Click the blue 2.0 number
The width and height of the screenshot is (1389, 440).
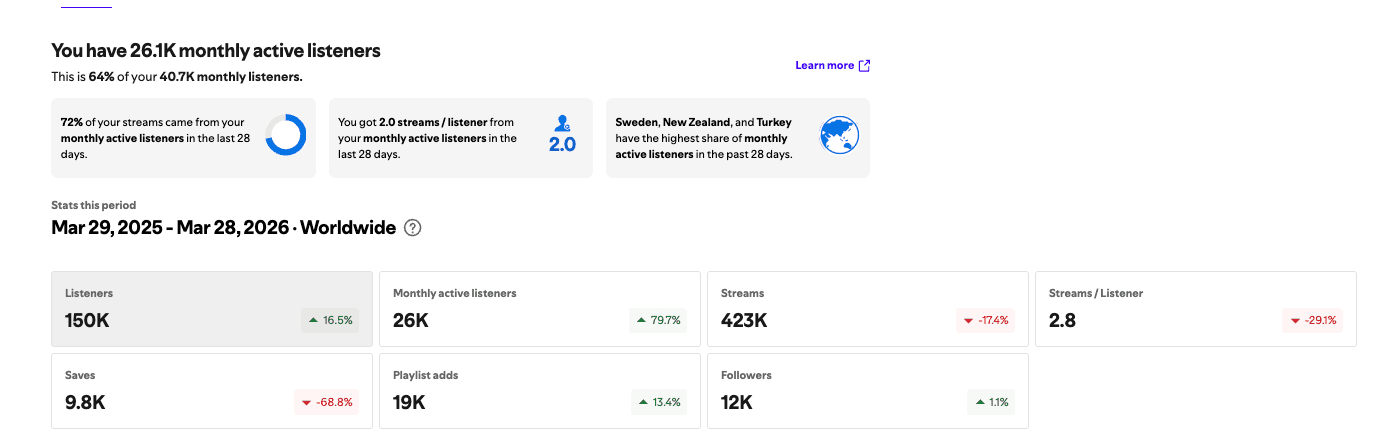pyautogui.click(x=563, y=145)
